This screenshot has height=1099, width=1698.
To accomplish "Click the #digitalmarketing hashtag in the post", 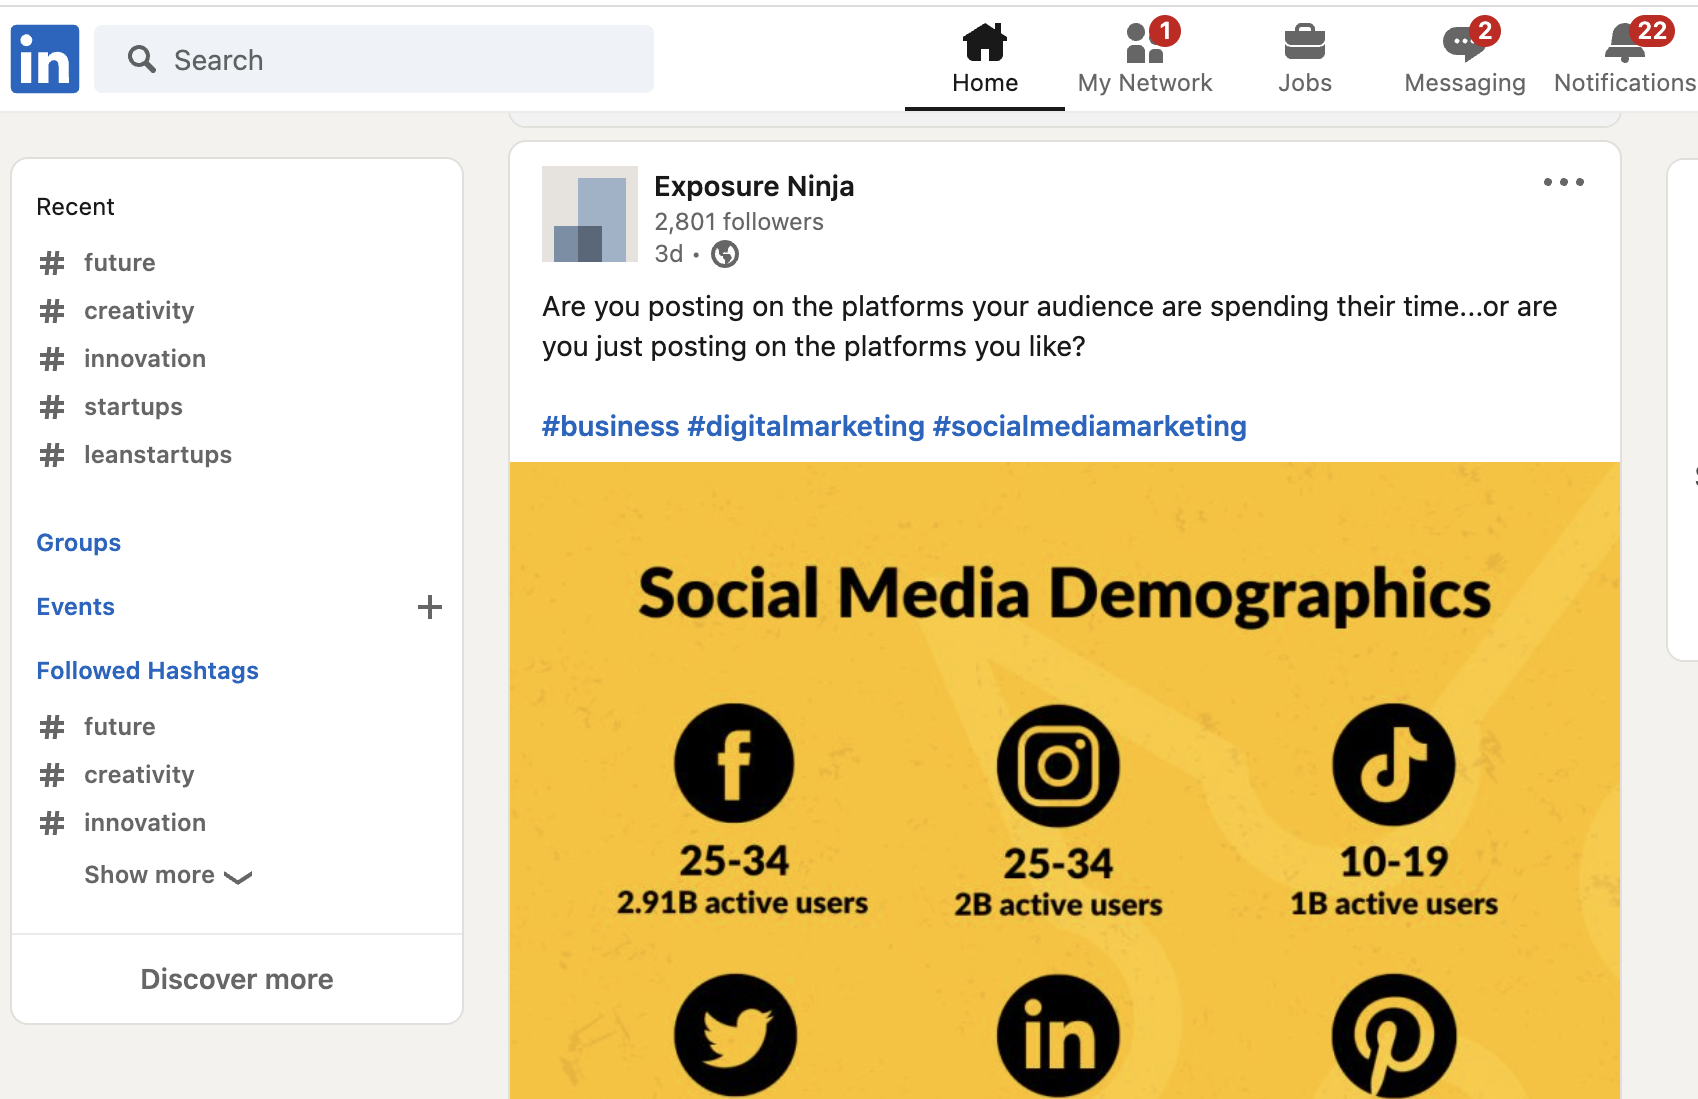I will click(x=805, y=426).
